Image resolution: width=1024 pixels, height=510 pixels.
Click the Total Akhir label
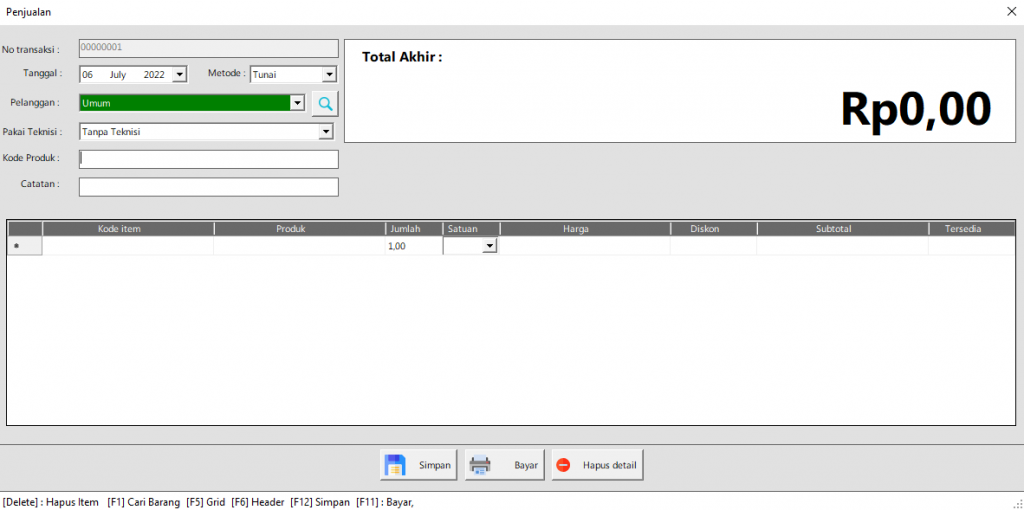click(402, 57)
